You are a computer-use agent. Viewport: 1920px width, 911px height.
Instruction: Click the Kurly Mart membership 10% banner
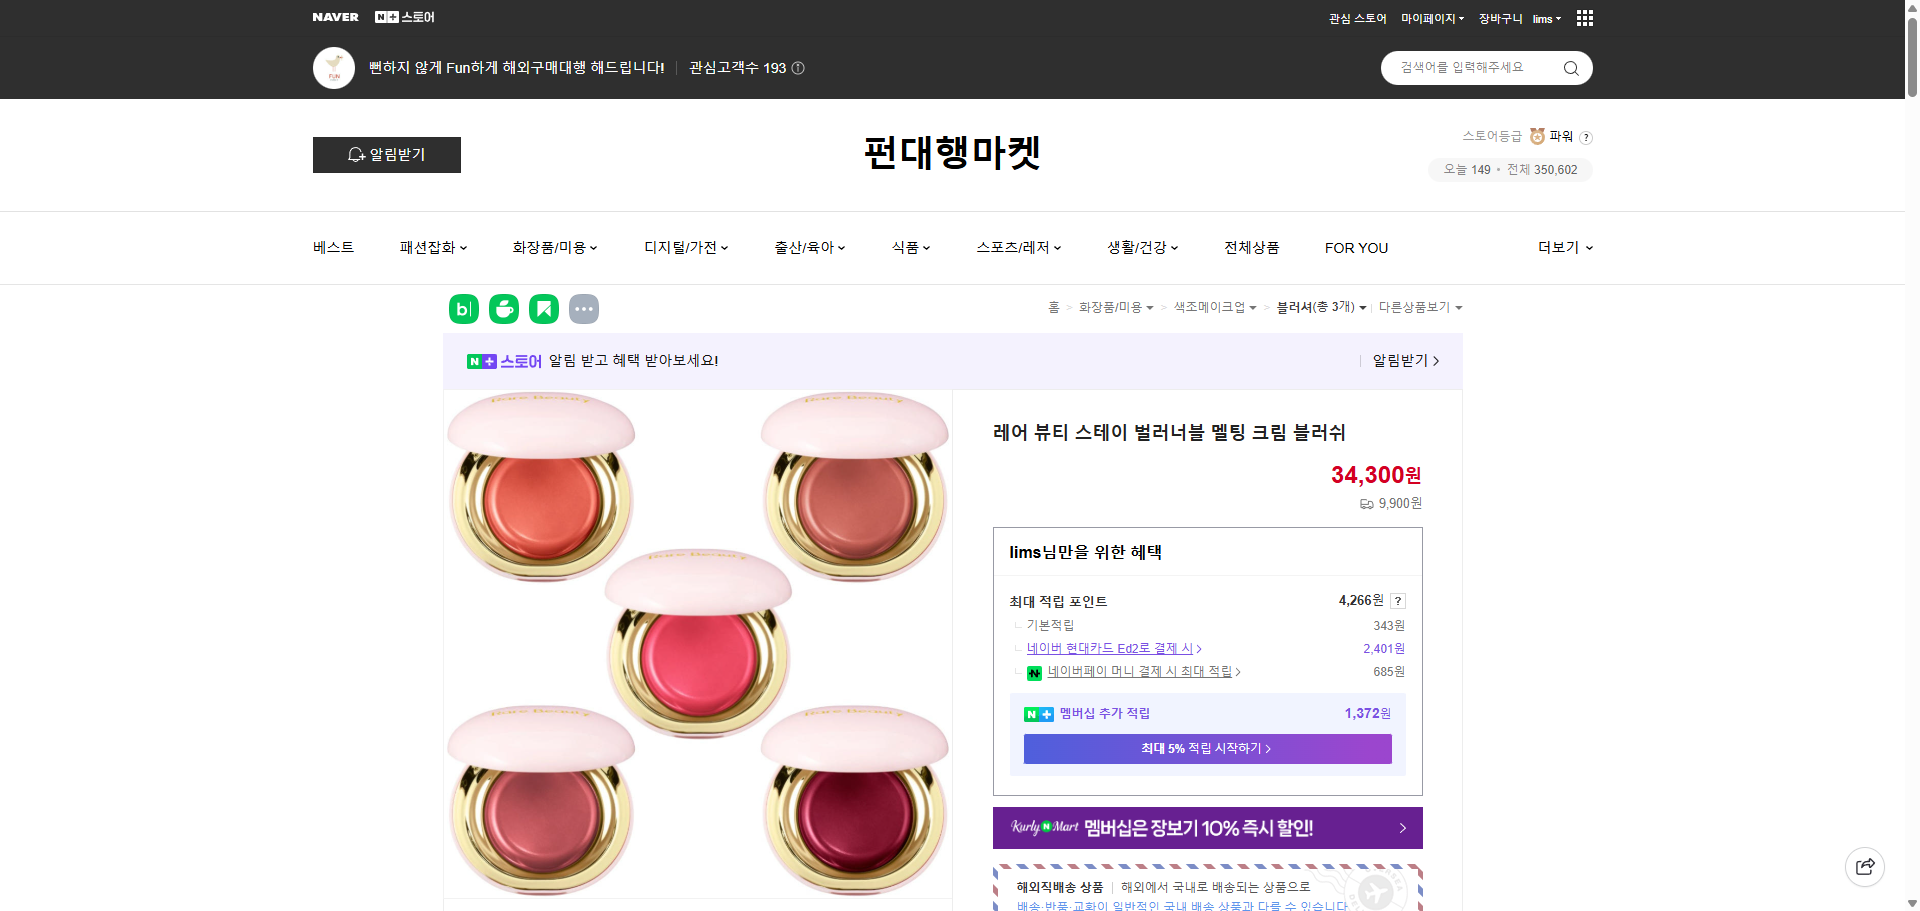(x=1206, y=828)
